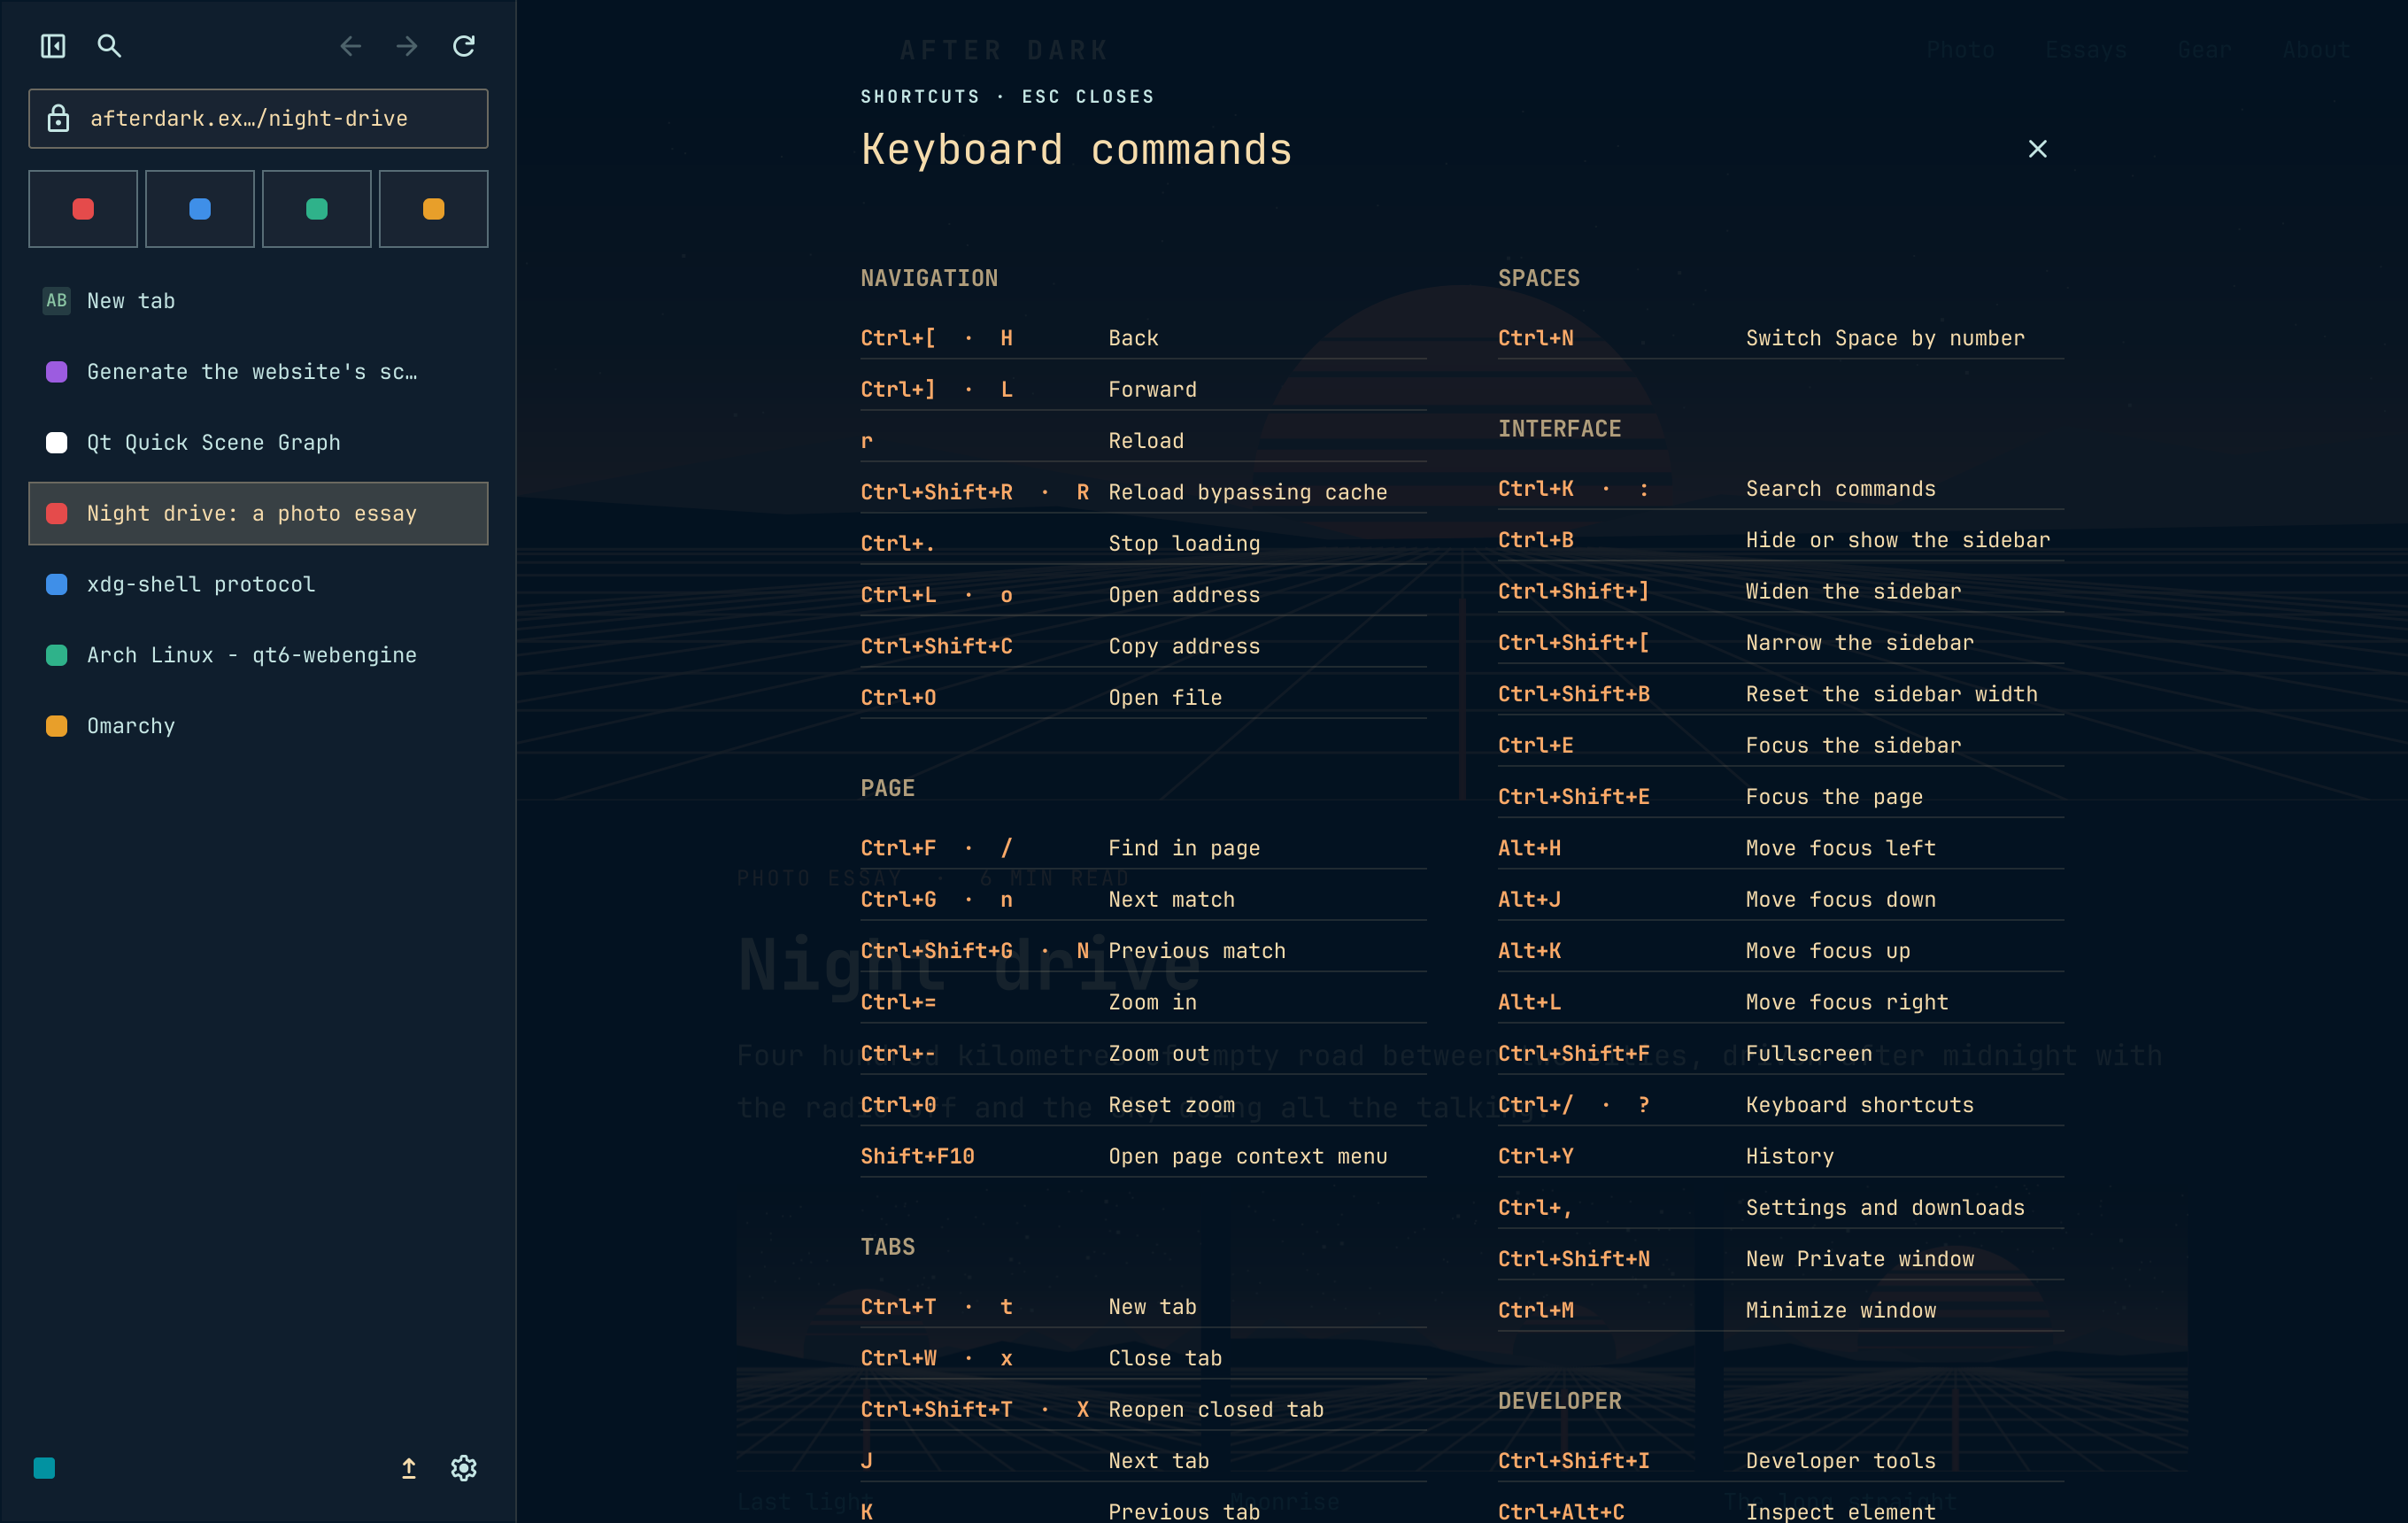
Task: Switch to Arch Linux - qt6-webengine tab
Action: click(x=258, y=655)
